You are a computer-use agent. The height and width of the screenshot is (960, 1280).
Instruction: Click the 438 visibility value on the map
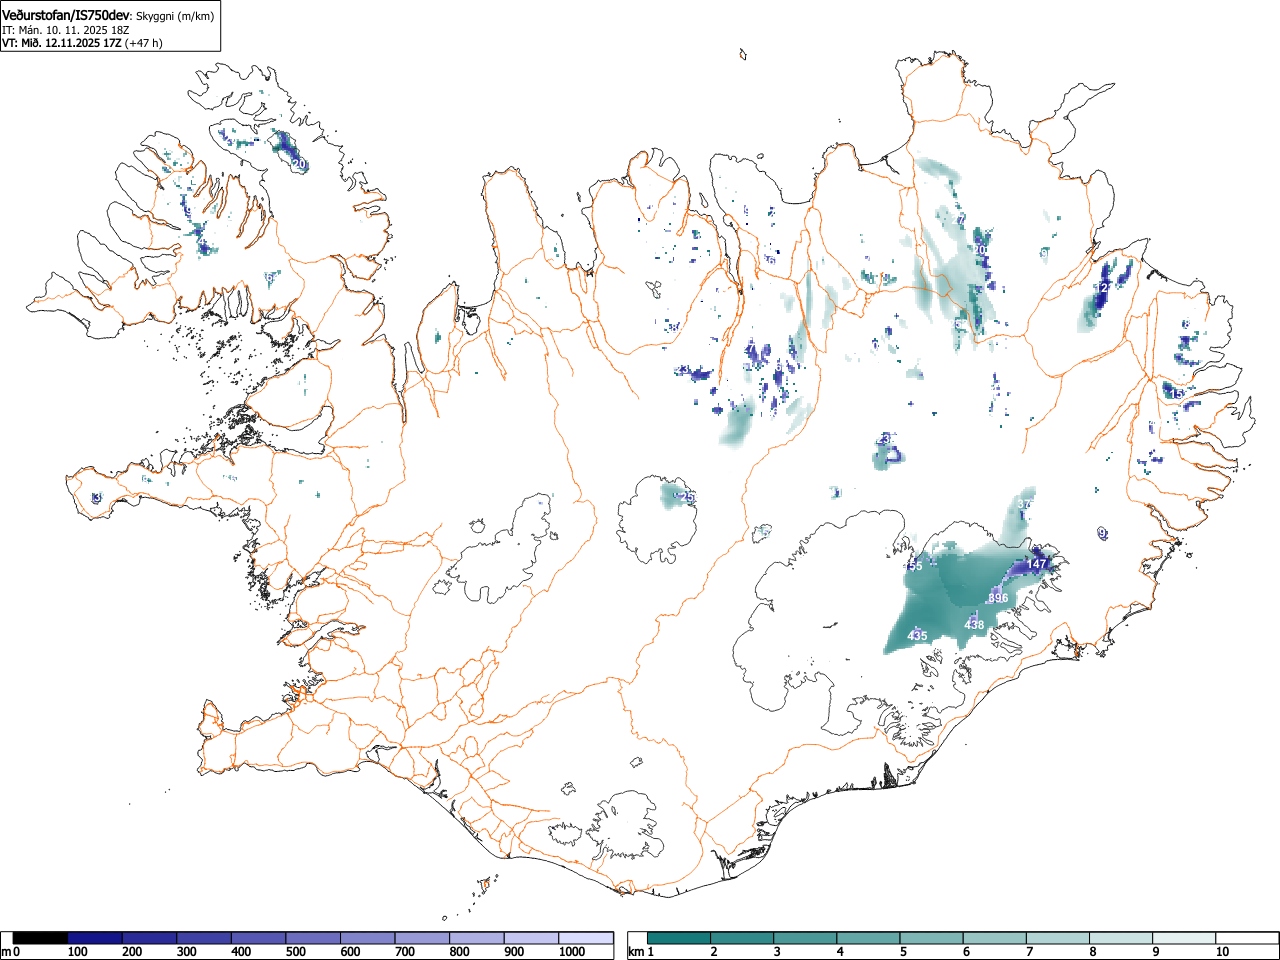[974, 625]
